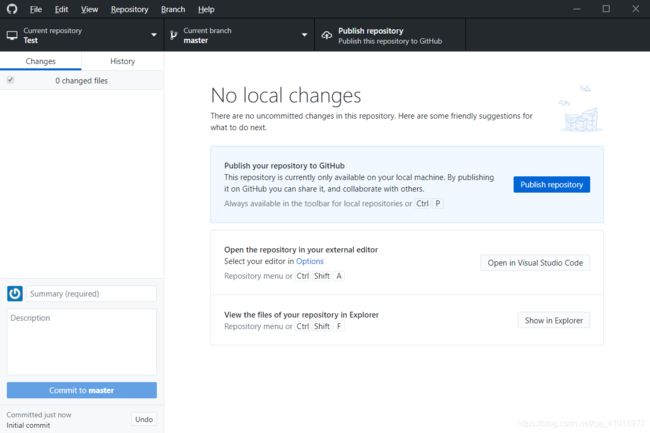Viewport: 650px width, 433px height.
Task: Undo the Initial commit
Action: [x=144, y=419]
